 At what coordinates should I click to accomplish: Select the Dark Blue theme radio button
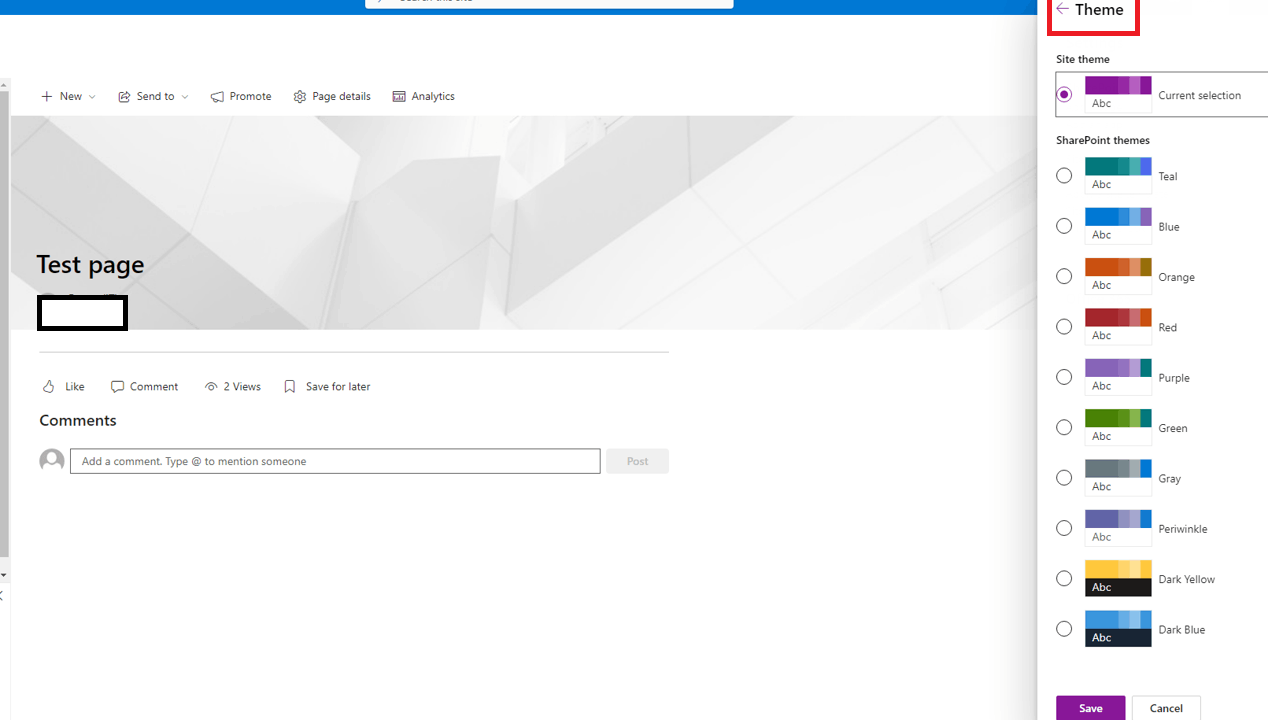pyautogui.click(x=1064, y=628)
